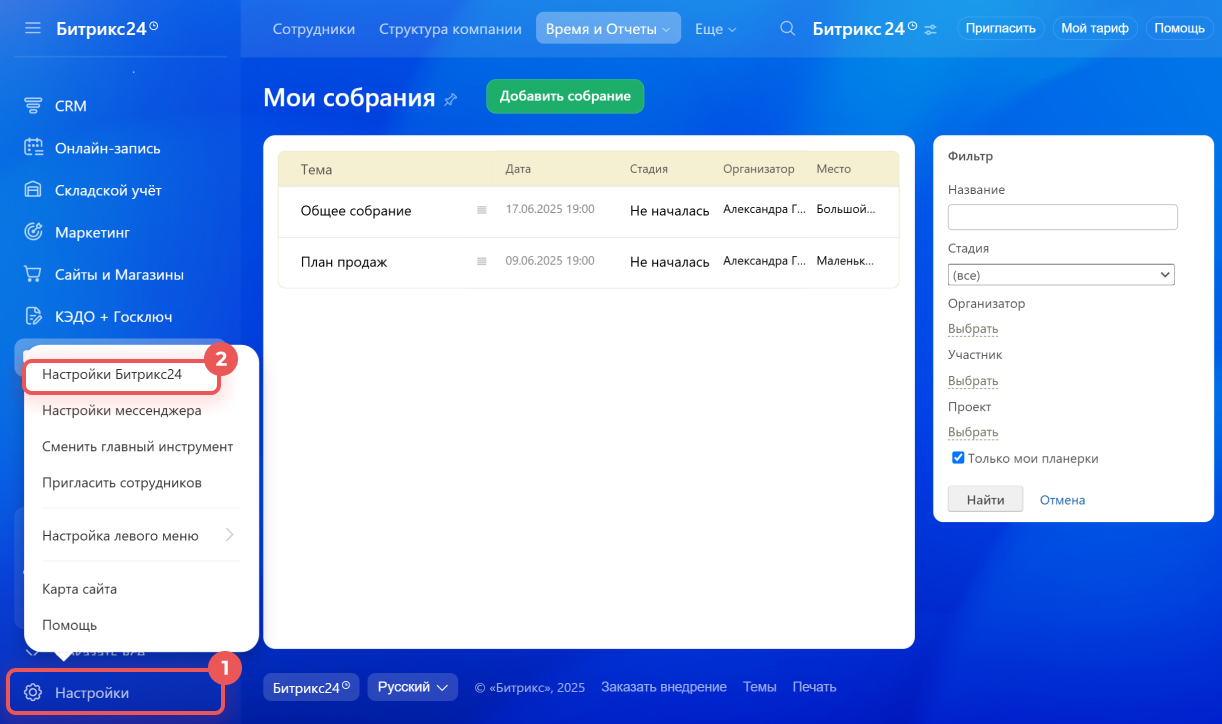1222x724 pixels.
Task: Click Большой... place in Общее собрание row
Action: click(846, 210)
